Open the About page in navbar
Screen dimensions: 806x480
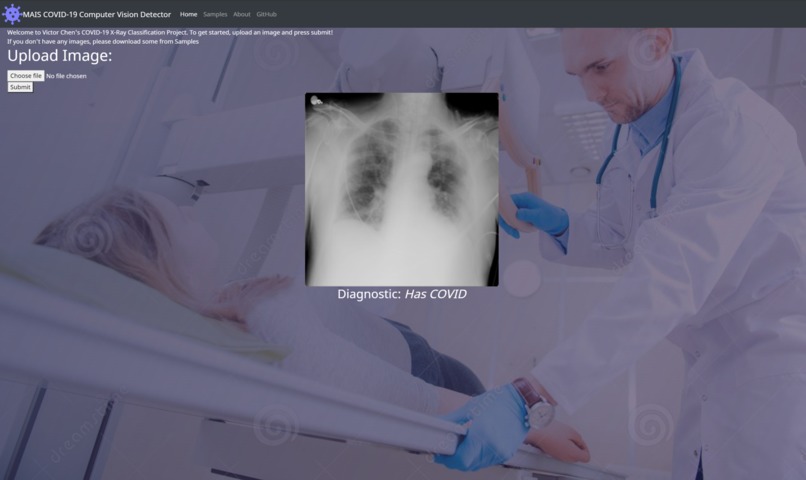coord(242,14)
